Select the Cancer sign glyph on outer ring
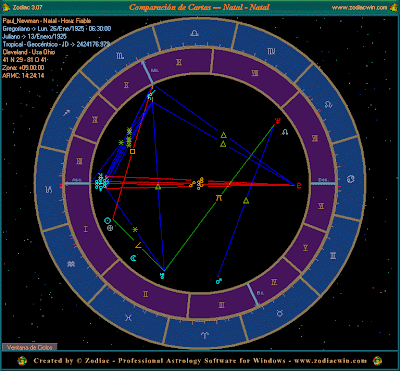Screen dimensions: 400x371 [x=351, y=179]
